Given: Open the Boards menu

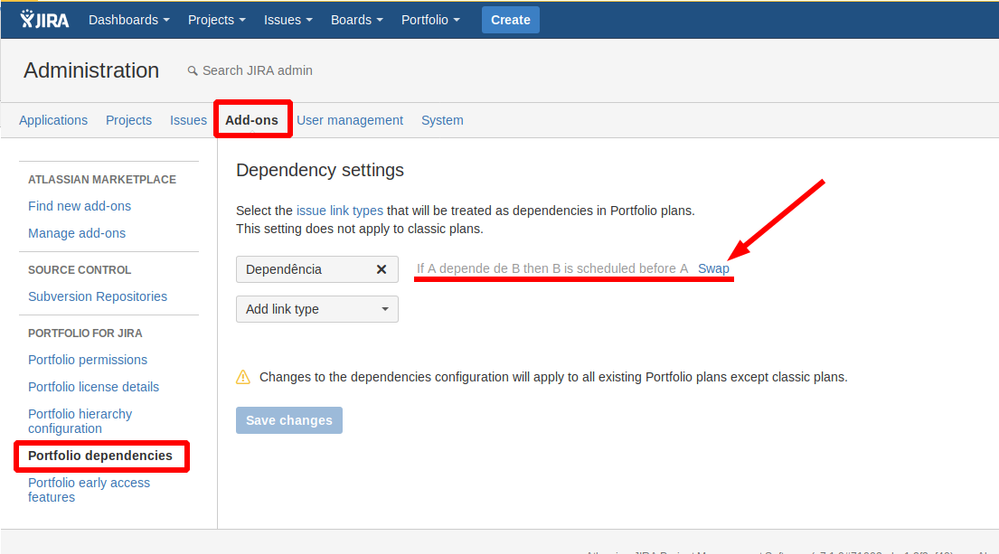Looking at the screenshot, I should [357, 20].
